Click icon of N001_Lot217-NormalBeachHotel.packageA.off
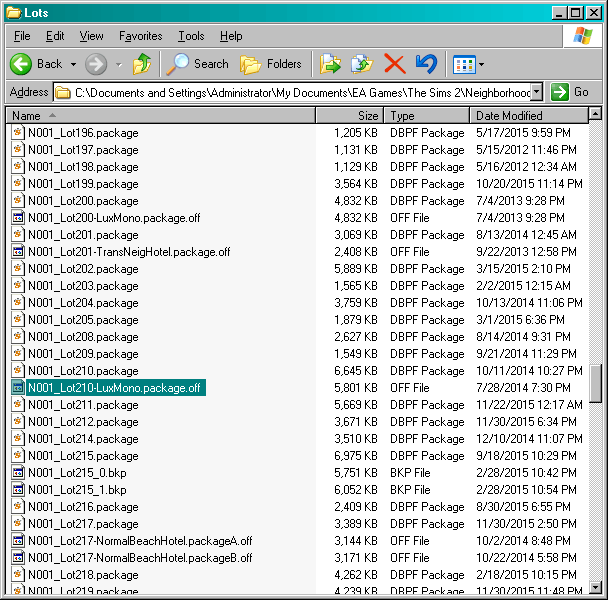 [x=17, y=540]
